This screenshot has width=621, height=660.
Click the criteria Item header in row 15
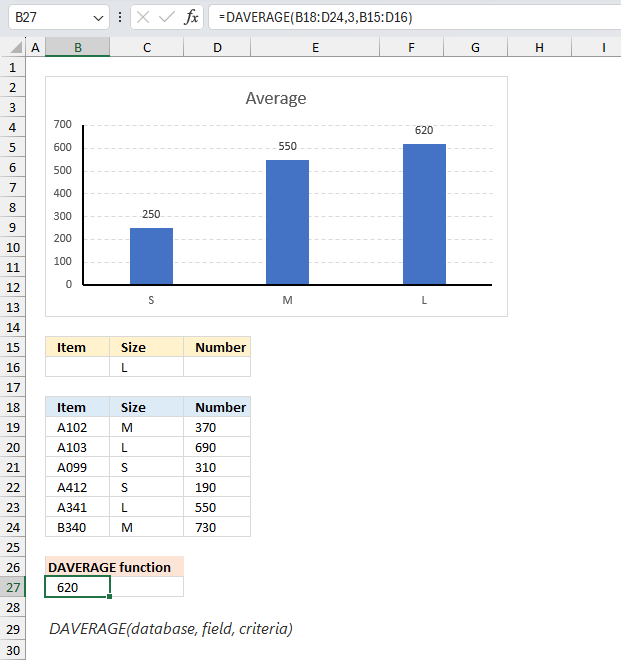pyautogui.click(x=77, y=347)
